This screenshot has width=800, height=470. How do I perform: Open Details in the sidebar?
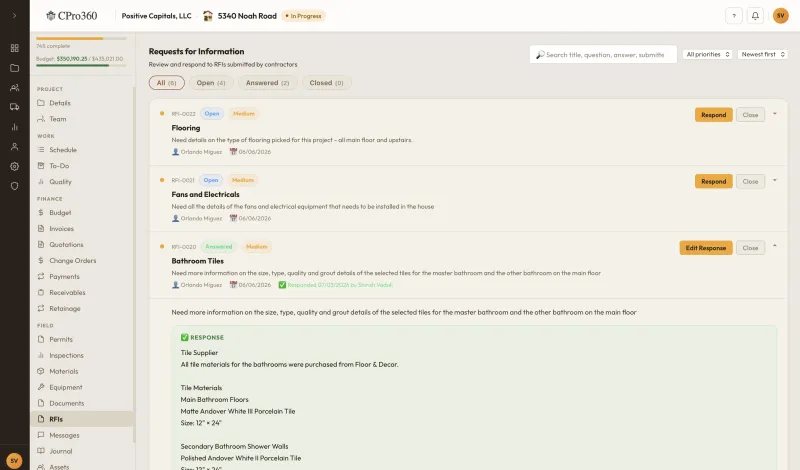pos(82,103)
